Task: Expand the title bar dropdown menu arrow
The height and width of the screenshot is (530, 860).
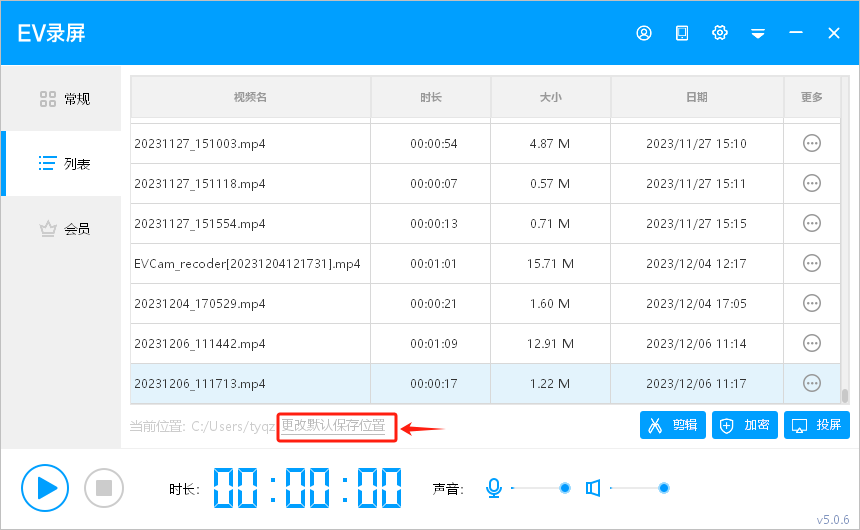Action: 758,34
